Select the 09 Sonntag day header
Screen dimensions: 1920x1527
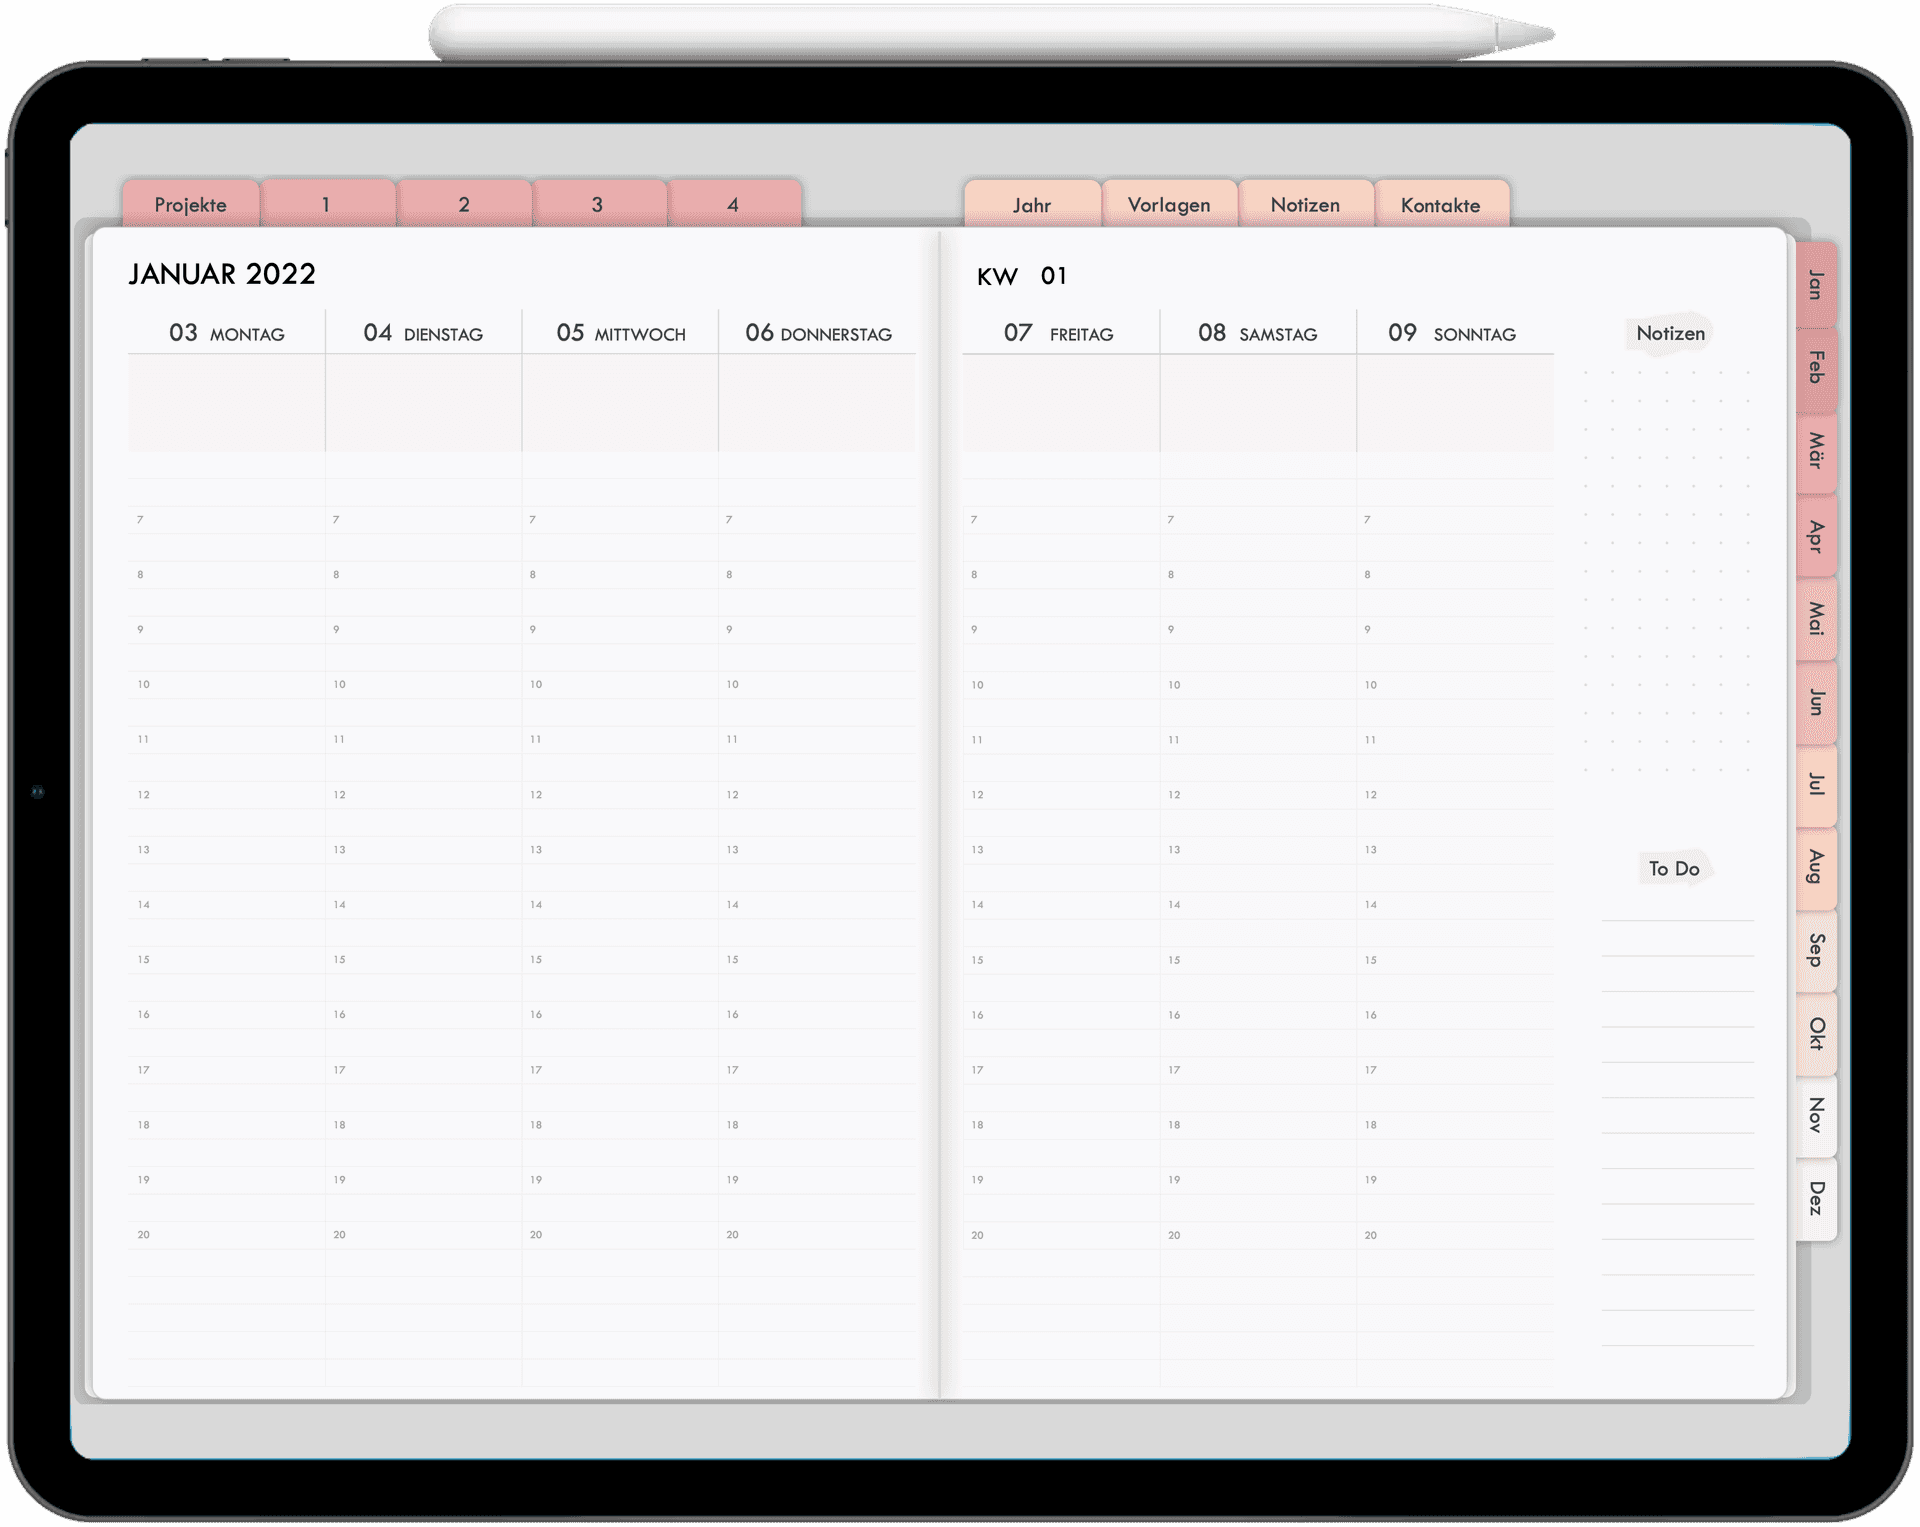tap(1452, 333)
